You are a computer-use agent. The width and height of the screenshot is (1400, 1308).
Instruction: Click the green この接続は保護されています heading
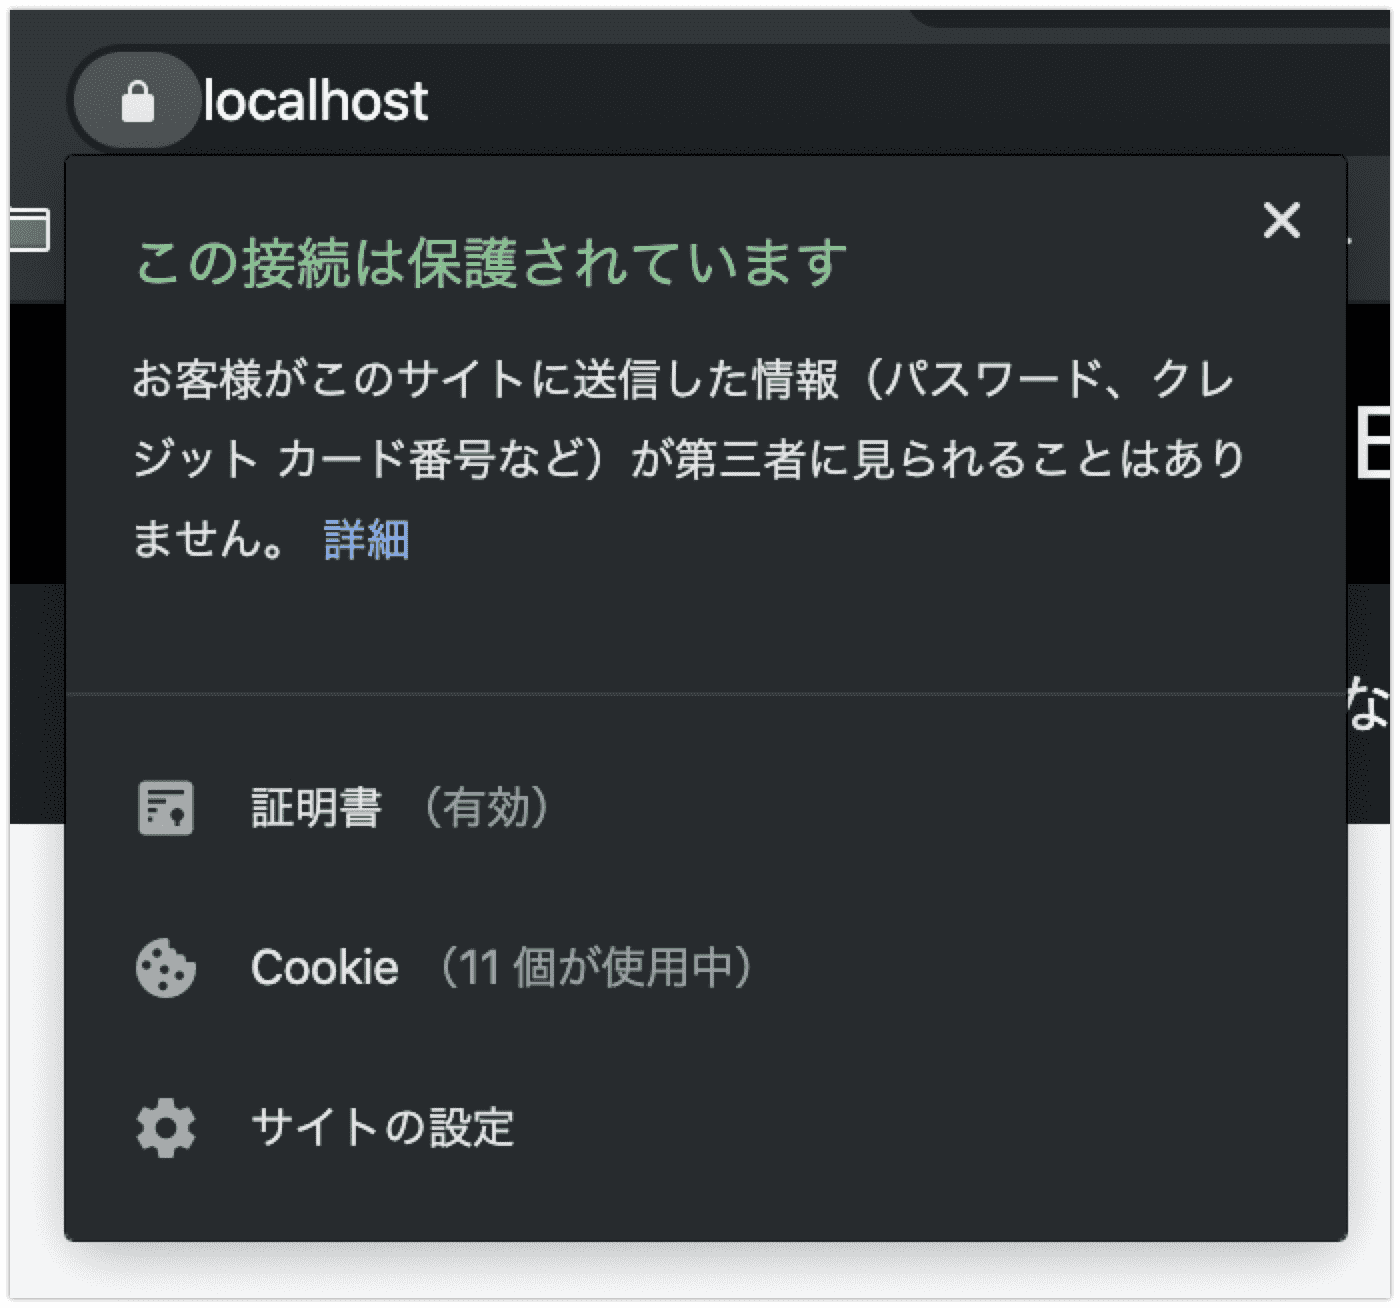pyautogui.click(x=490, y=264)
